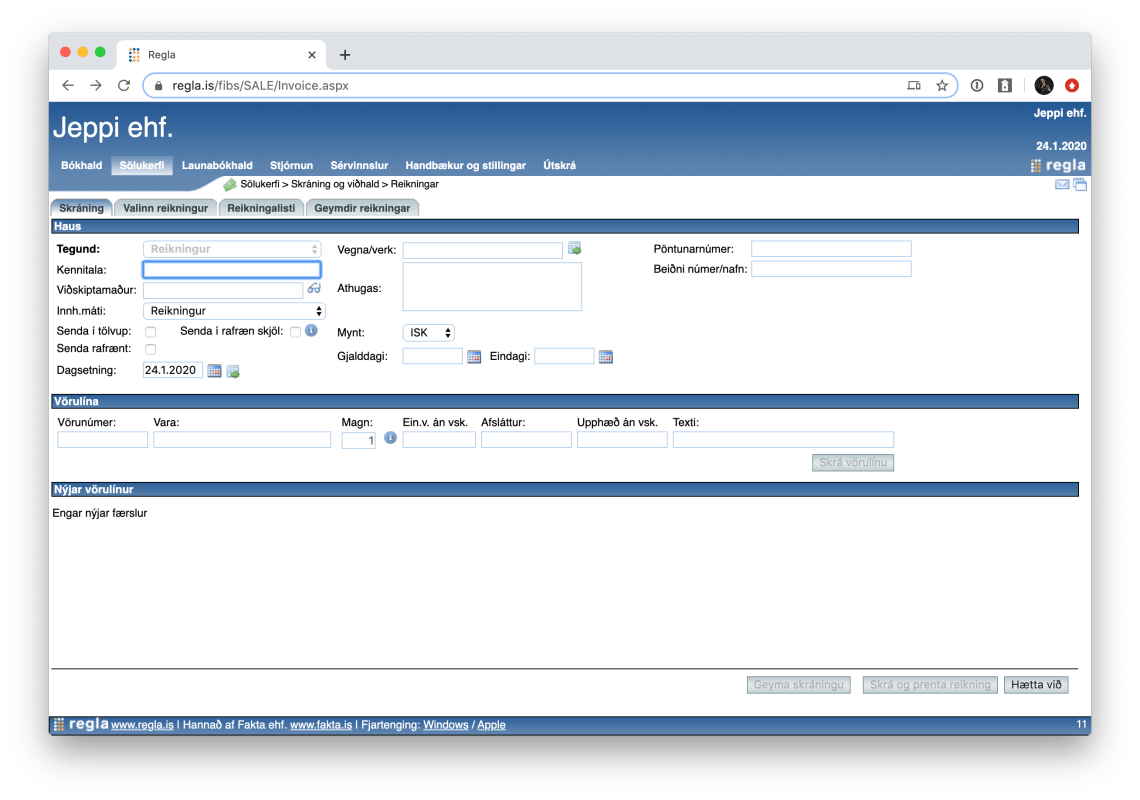Screen dimensions: 1140x800
Task: Click the binoculars search icon beside Viðskiptamaður
Action: click(x=314, y=289)
